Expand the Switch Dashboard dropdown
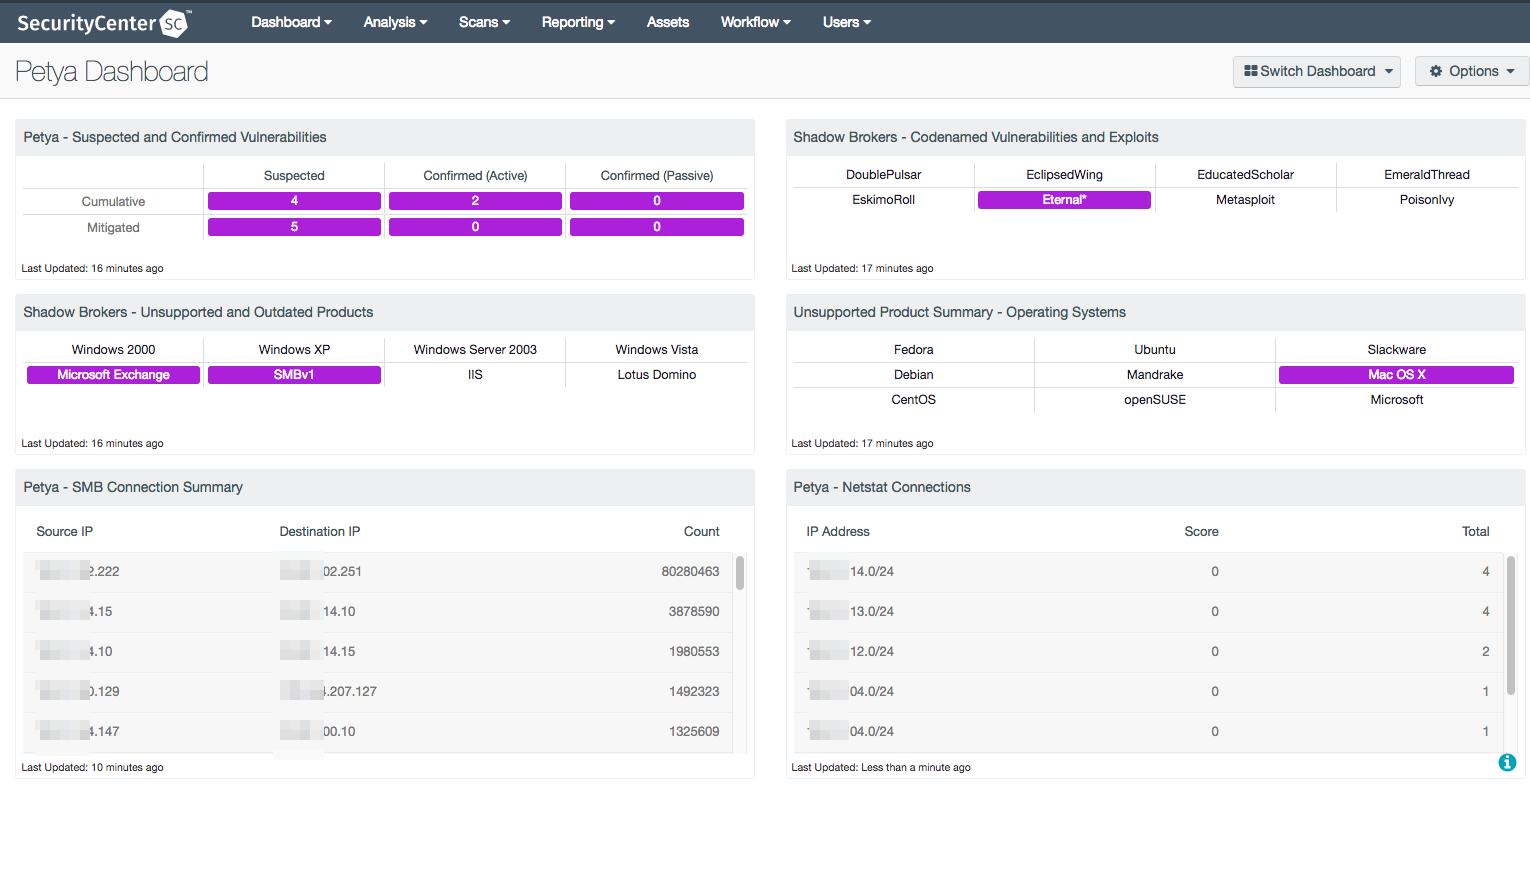This screenshot has width=1530, height=896. 1317,71
